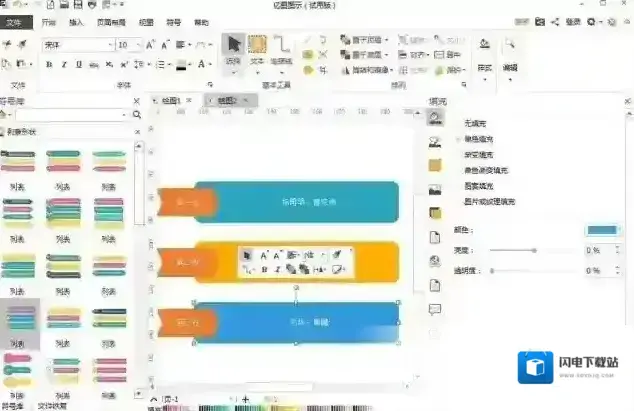Open the fill 颜色 color dropdown
This screenshot has height=411, width=634.
click(604, 230)
